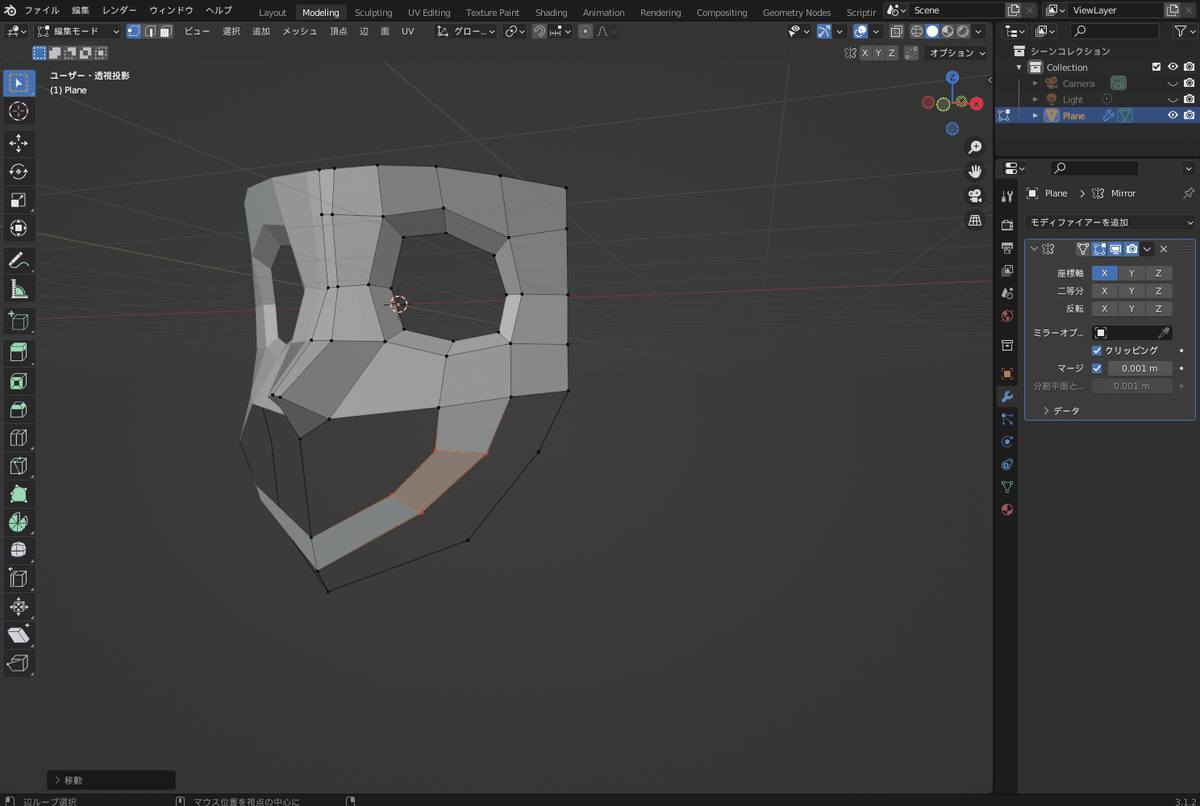This screenshot has height=806, width=1200.
Task: Pick the Shear tool
Action: tap(19, 635)
